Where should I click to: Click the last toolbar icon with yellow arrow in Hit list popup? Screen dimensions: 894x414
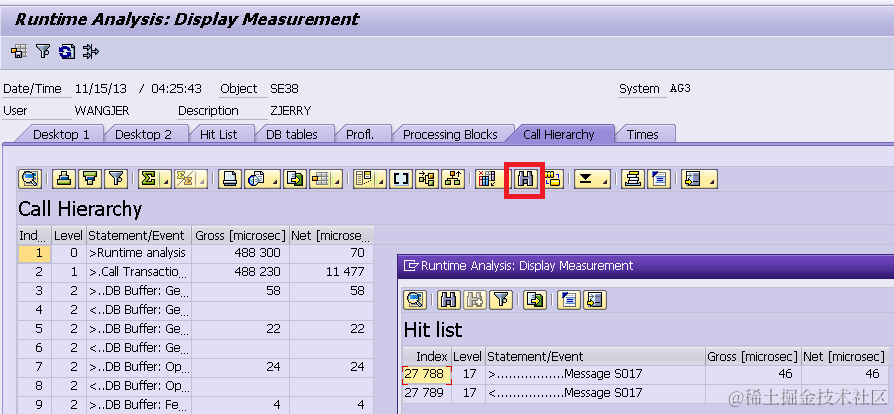click(x=595, y=299)
